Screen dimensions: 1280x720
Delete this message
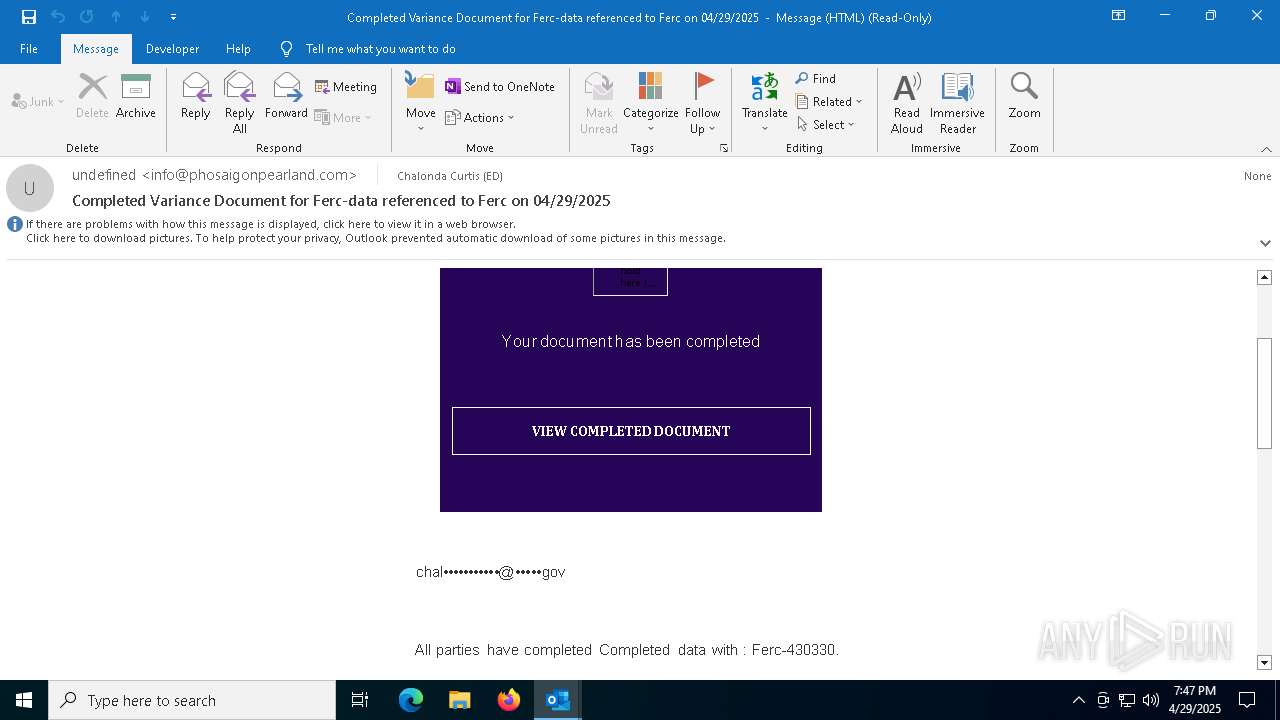(x=92, y=96)
